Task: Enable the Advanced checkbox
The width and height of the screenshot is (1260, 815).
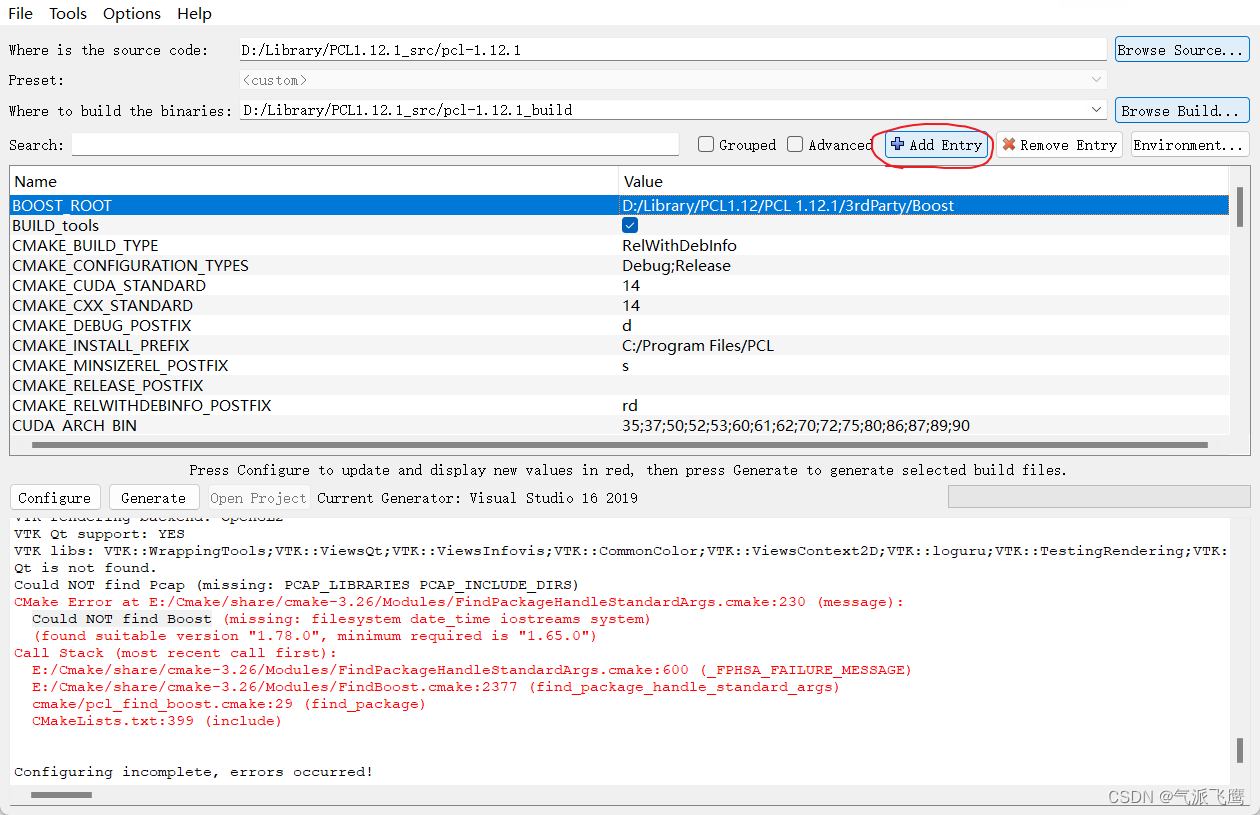Action: [x=795, y=144]
